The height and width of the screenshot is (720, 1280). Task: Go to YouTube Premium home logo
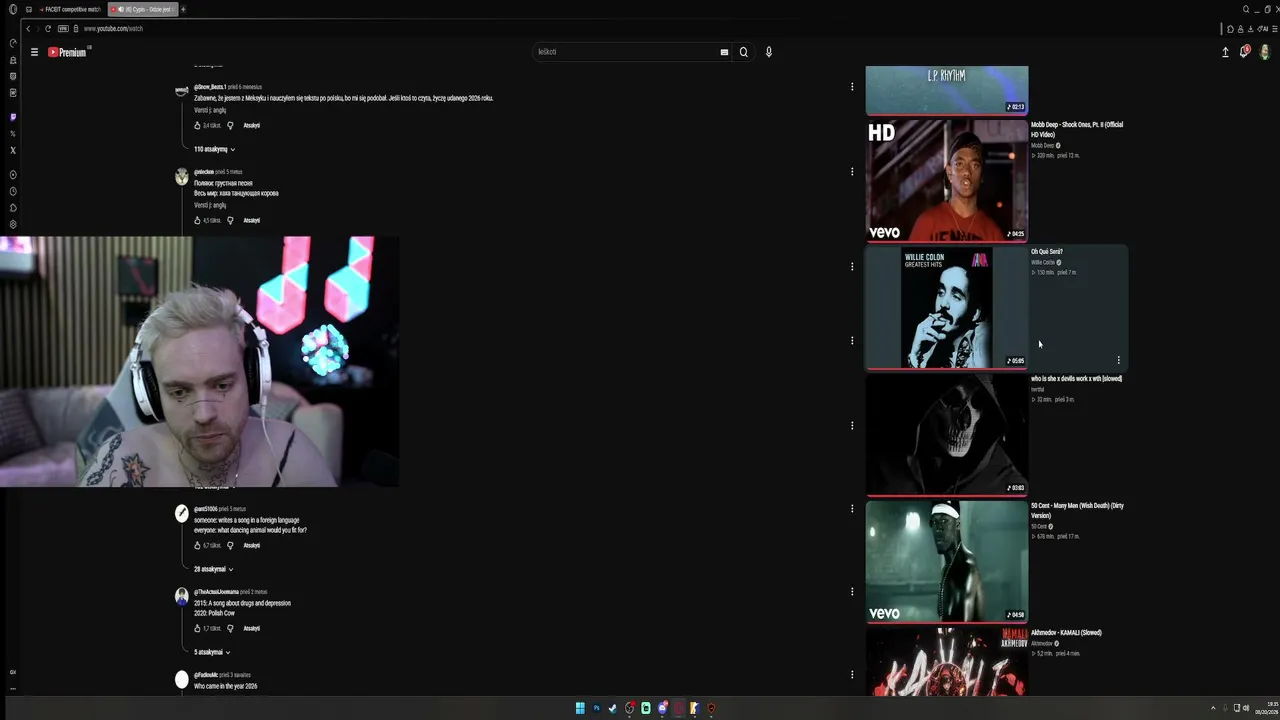tap(68, 52)
